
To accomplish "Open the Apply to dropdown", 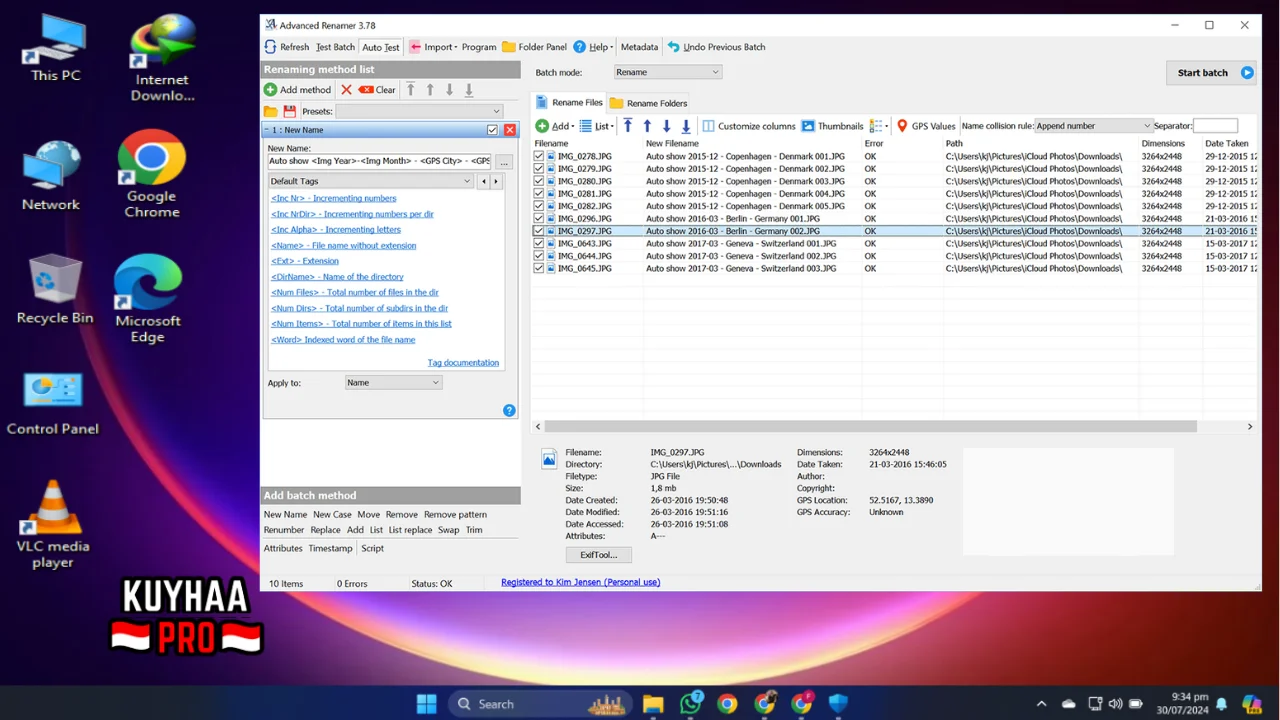I will 393,383.
